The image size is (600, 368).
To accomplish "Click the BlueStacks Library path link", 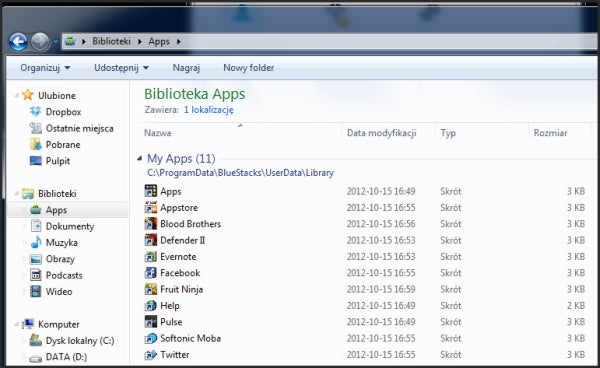I will point(240,173).
